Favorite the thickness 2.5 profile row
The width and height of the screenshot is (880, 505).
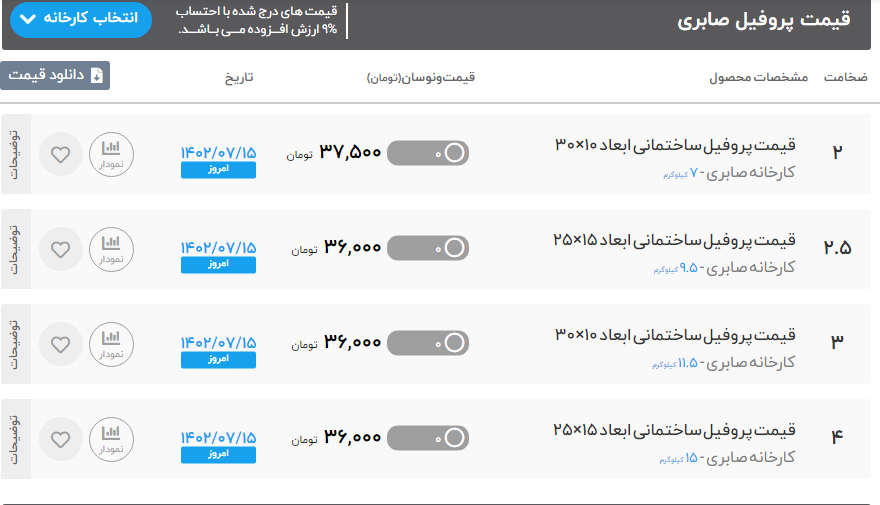(x=61, y=249)
